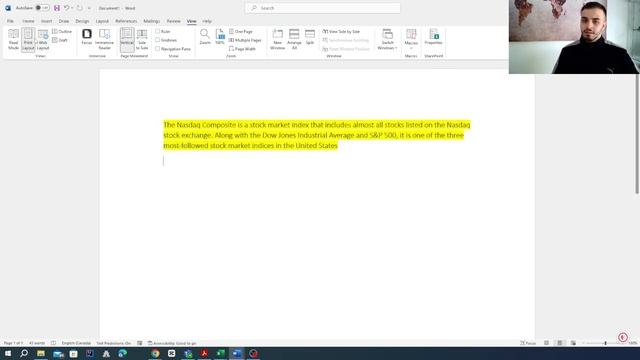
Task: Switch to the Review tab
Action: click(173, 21)
